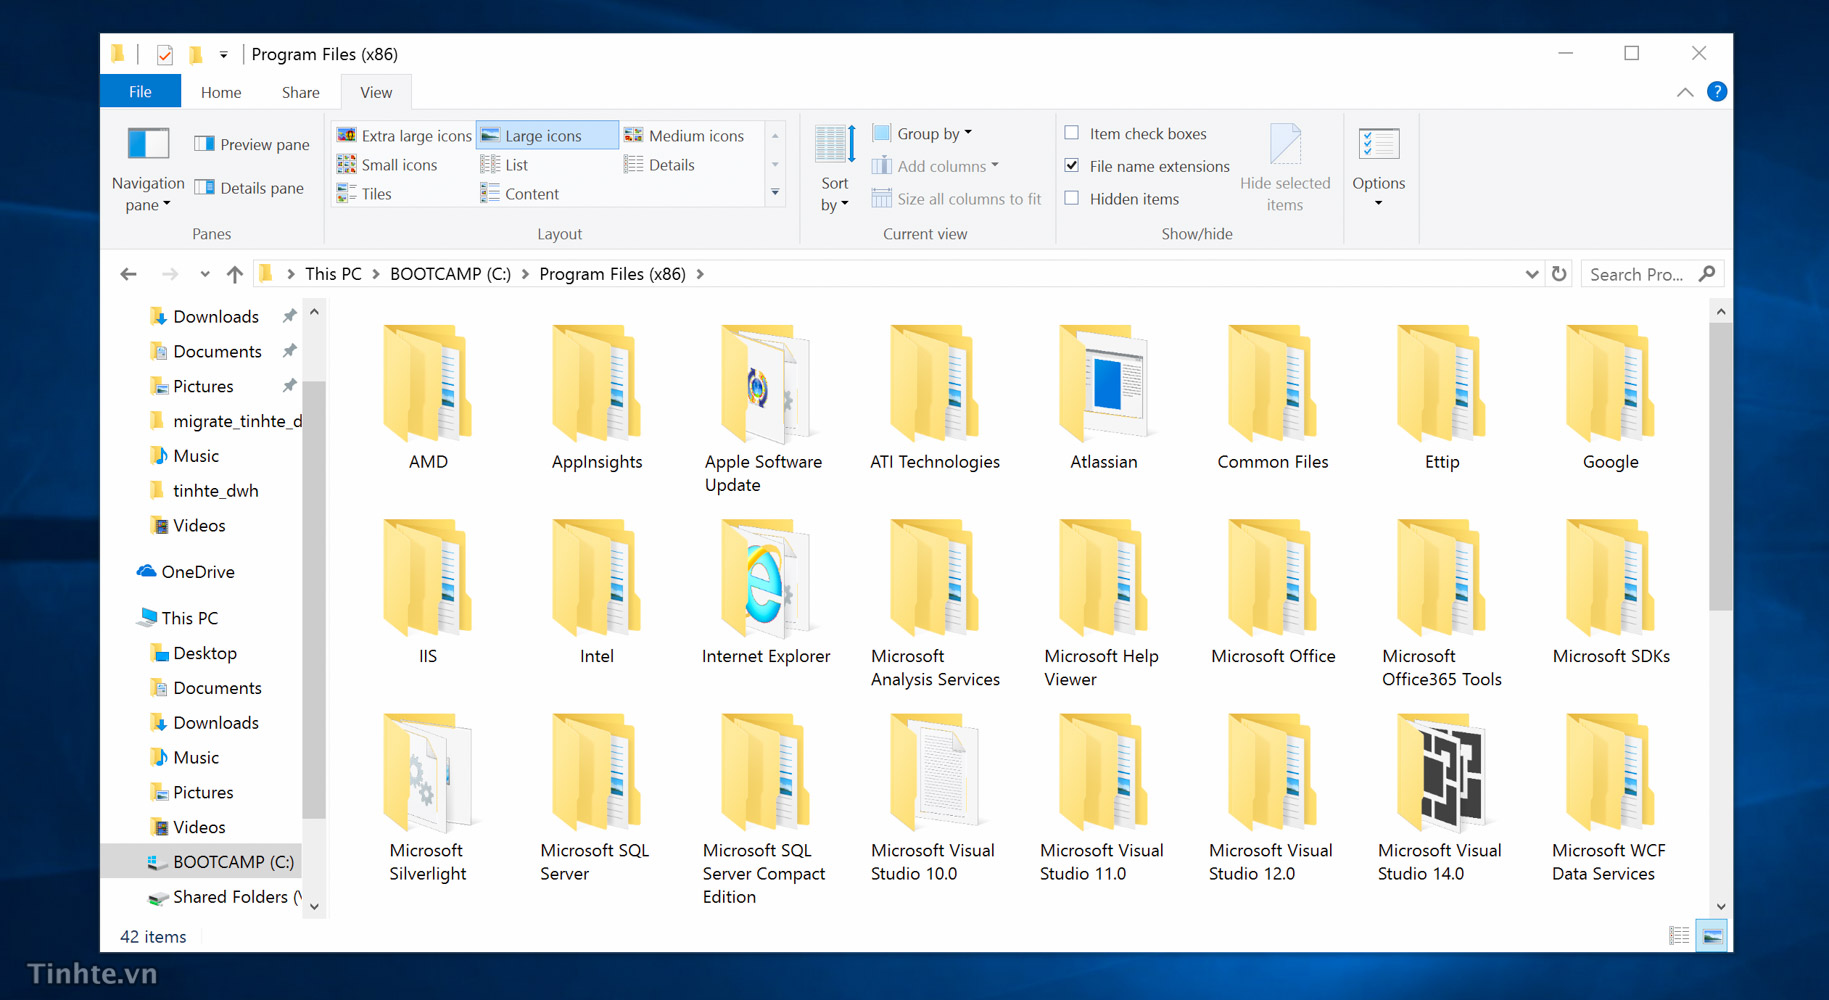This screenshot has width=1829, height=1000.
Task: Click the Microsoft Silverlight folder
Action: (x=428, y=798)
